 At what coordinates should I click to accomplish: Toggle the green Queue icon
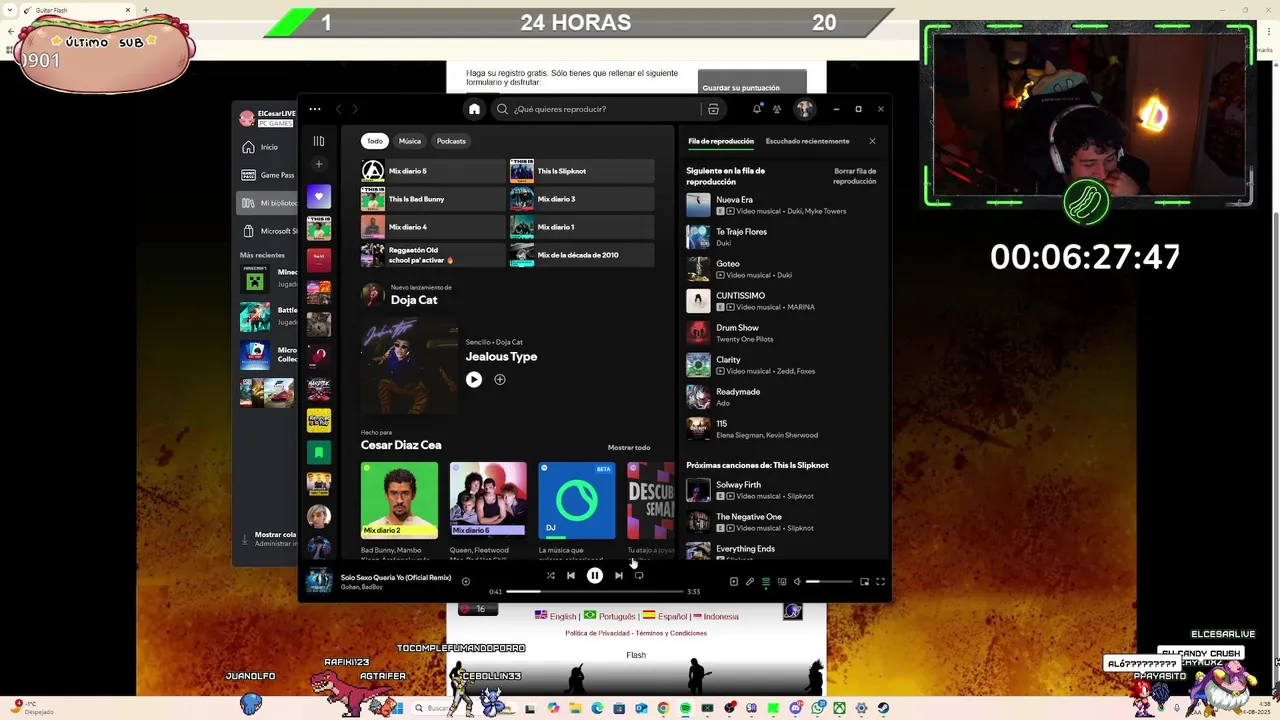tap(765, 581)
